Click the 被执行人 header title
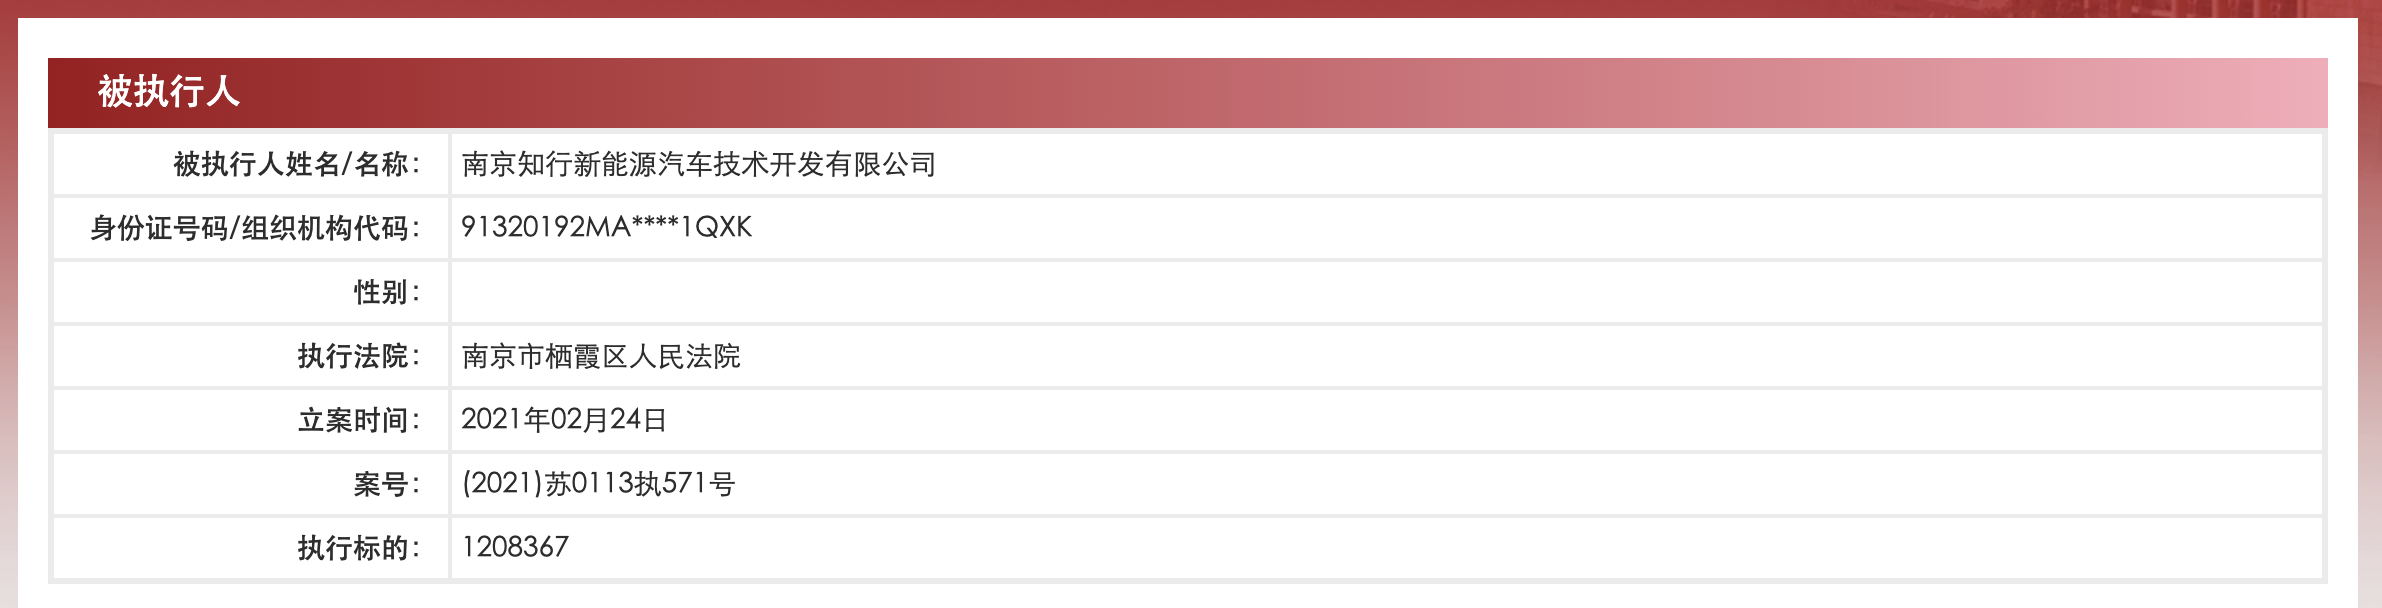Screen dimensions: 2382x608 coord(168,92)
